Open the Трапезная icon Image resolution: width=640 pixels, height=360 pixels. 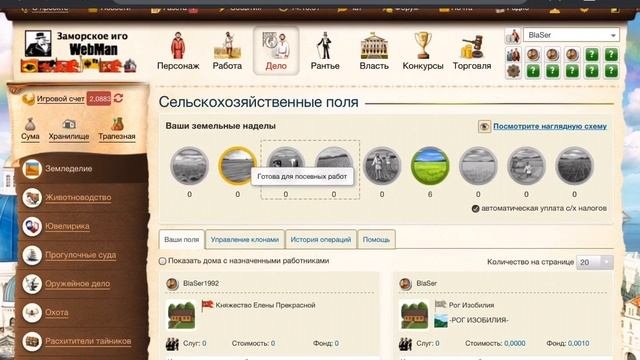pyautogui.click(x=117, y=124)
